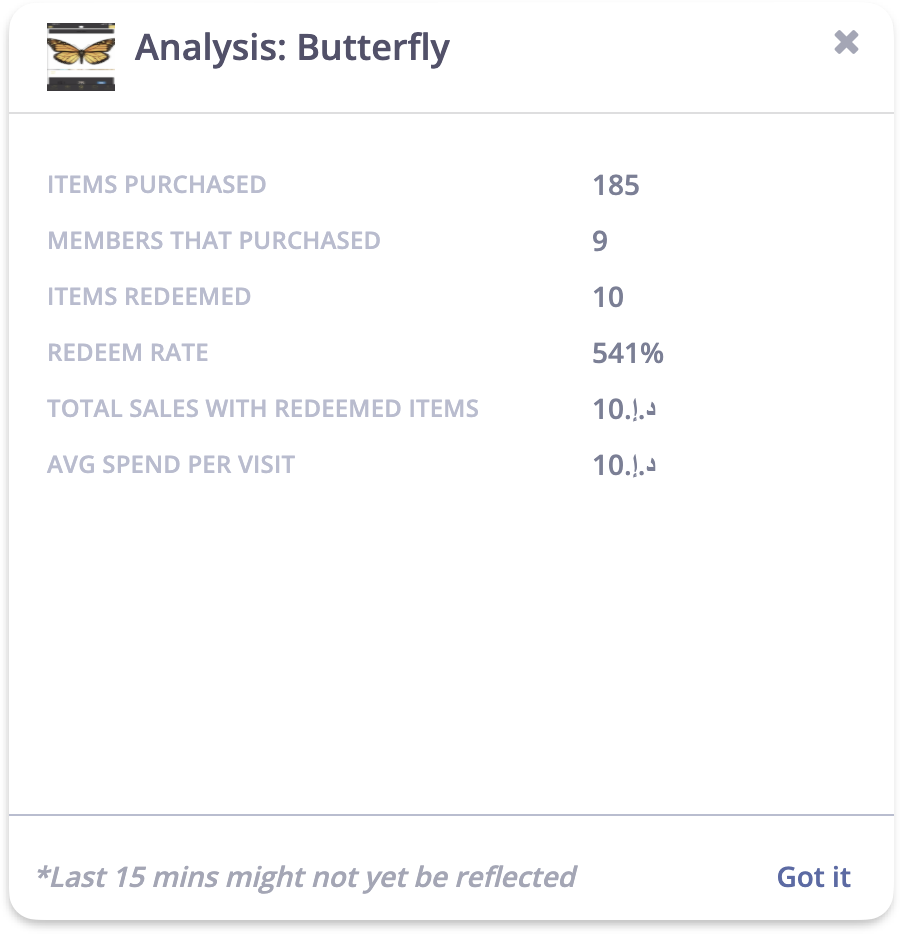The width and height of the screenshot is (902, 934).
Task: Dismiss dialog with Got it
Action: pos(814,877)
